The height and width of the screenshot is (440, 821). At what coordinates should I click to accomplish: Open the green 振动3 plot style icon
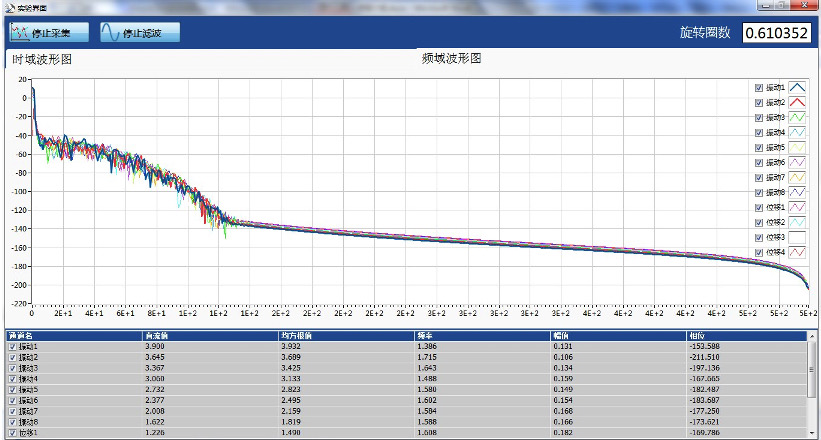(798, 118)
